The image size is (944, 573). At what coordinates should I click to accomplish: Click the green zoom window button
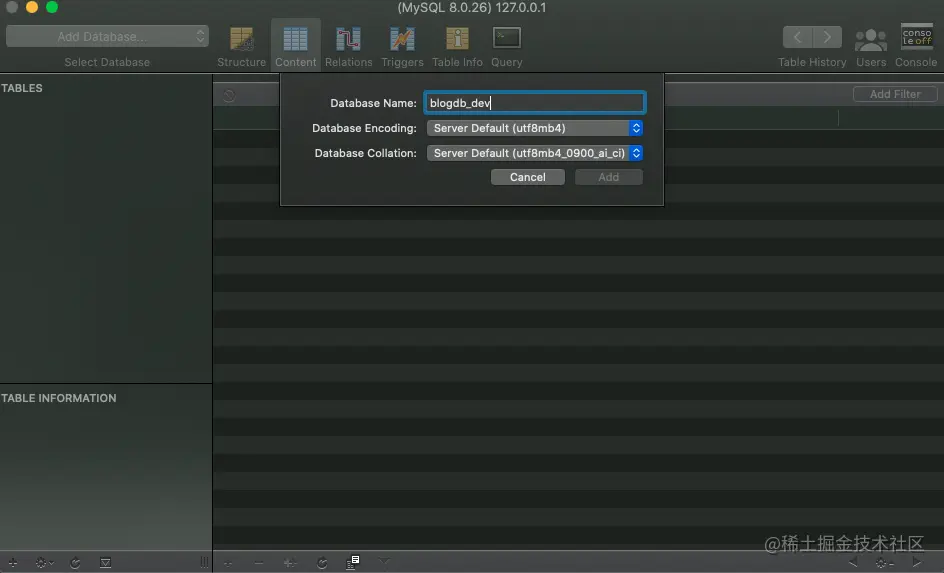coord(52,7)
